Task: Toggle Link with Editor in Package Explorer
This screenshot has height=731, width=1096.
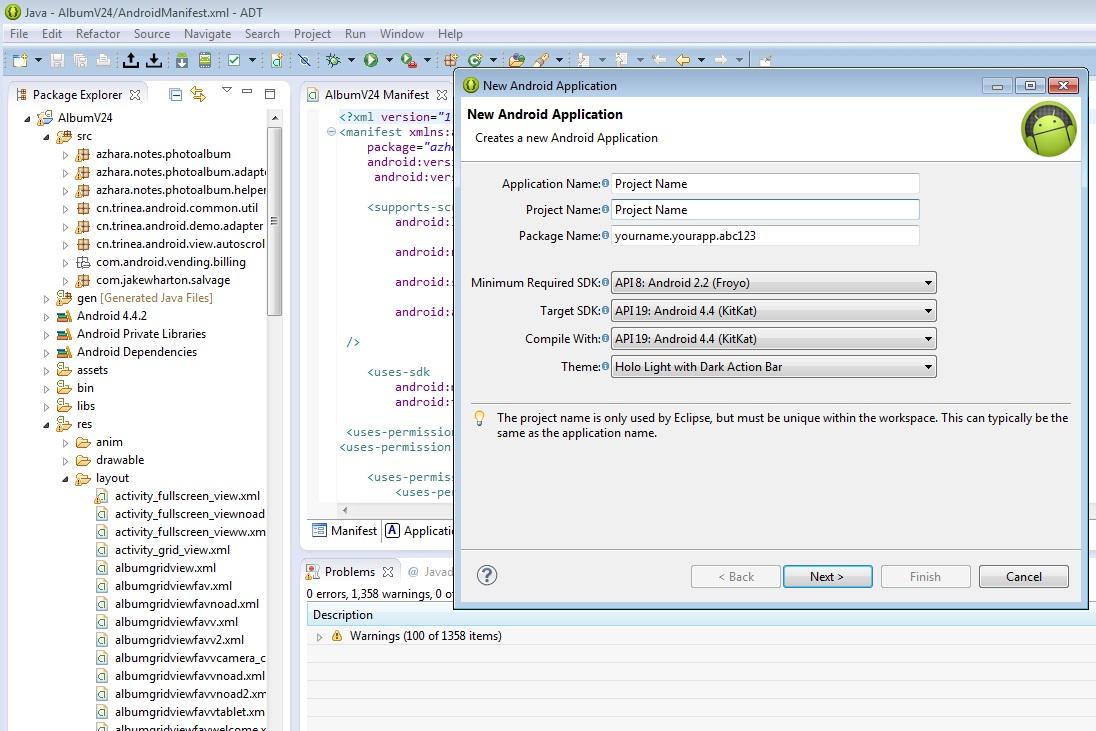Action: click(x=198, y=94)
